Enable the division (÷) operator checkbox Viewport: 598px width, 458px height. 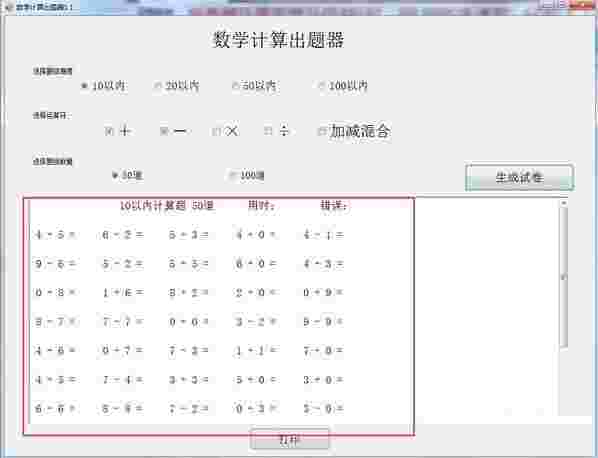278,131
